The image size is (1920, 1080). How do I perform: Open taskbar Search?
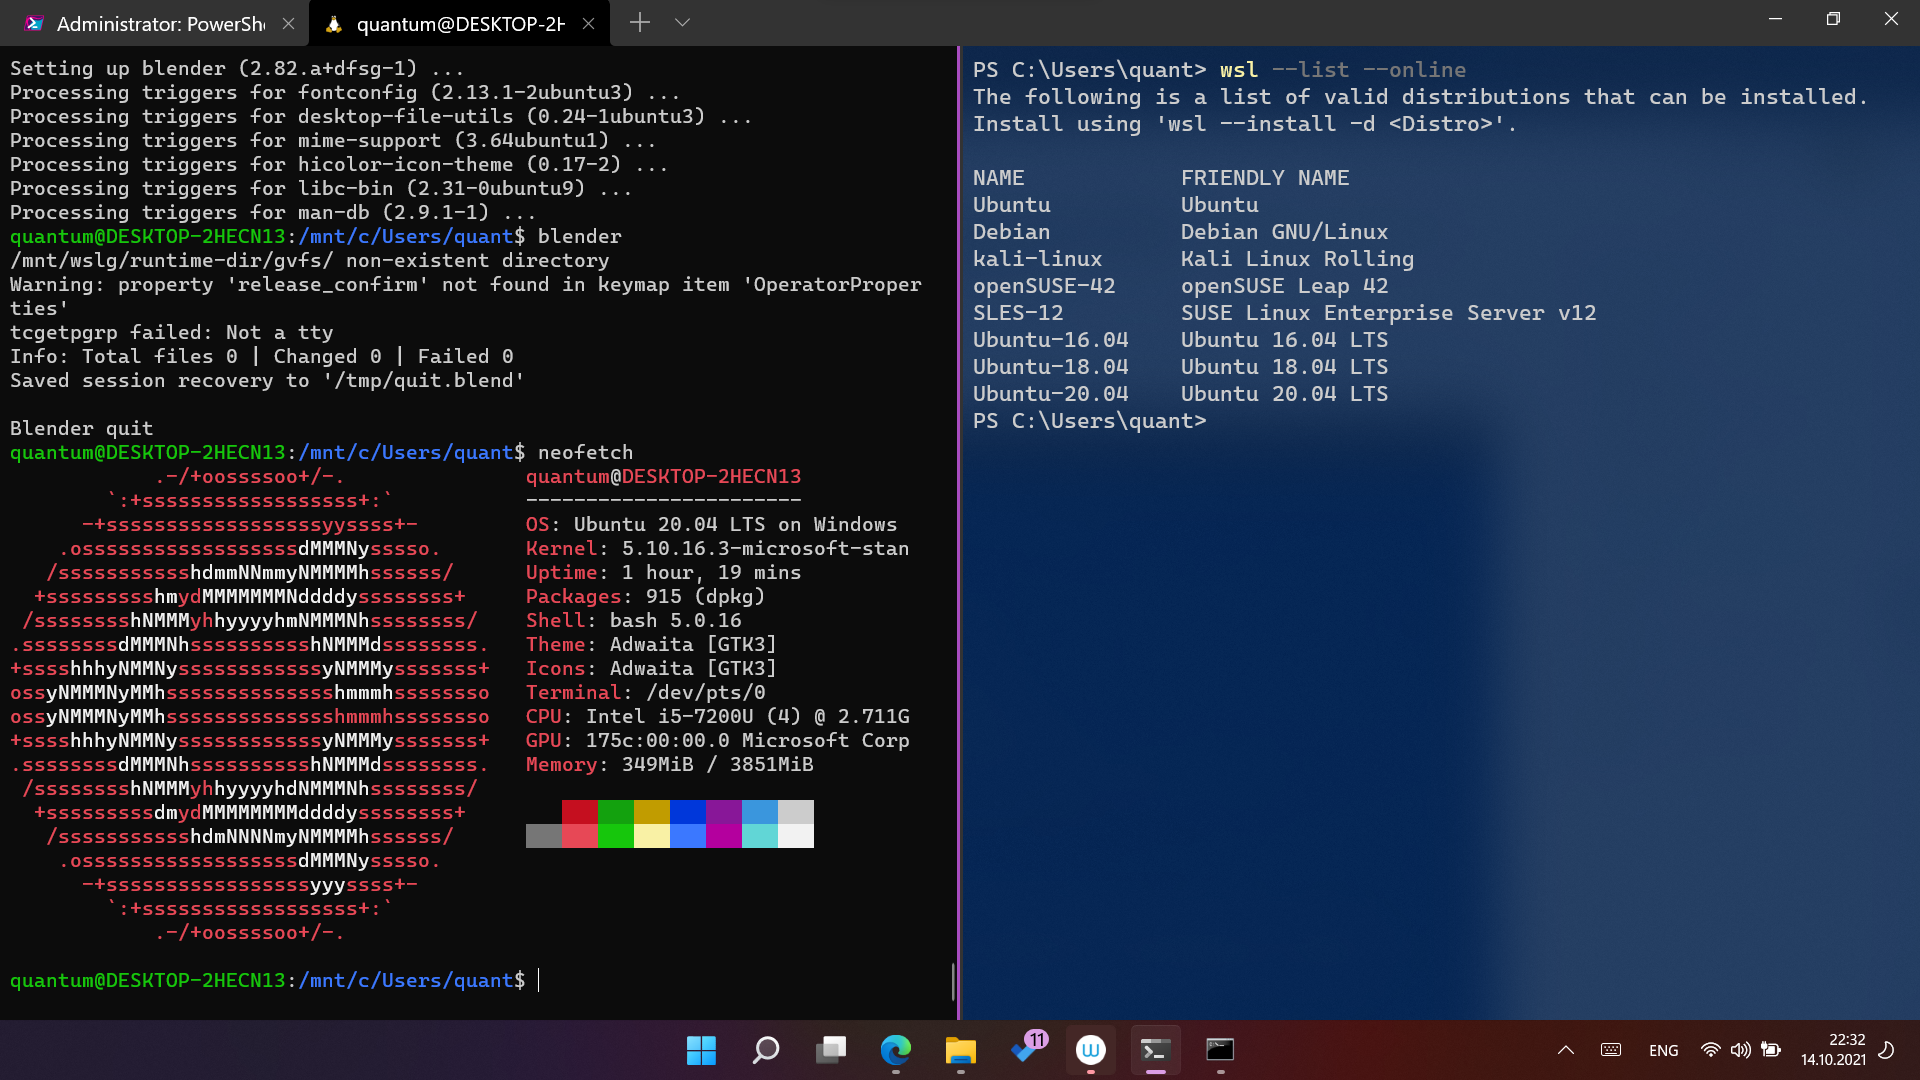tap(766, 1050)
